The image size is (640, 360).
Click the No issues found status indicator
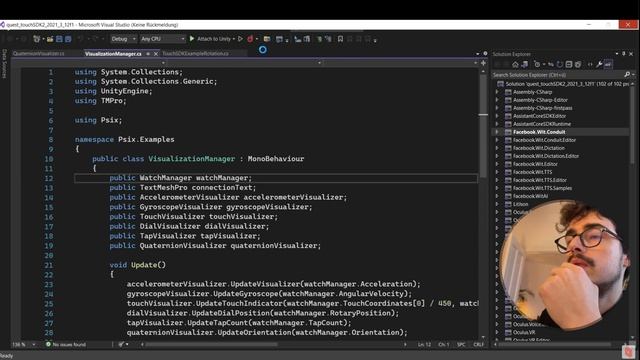pos(66,344)
